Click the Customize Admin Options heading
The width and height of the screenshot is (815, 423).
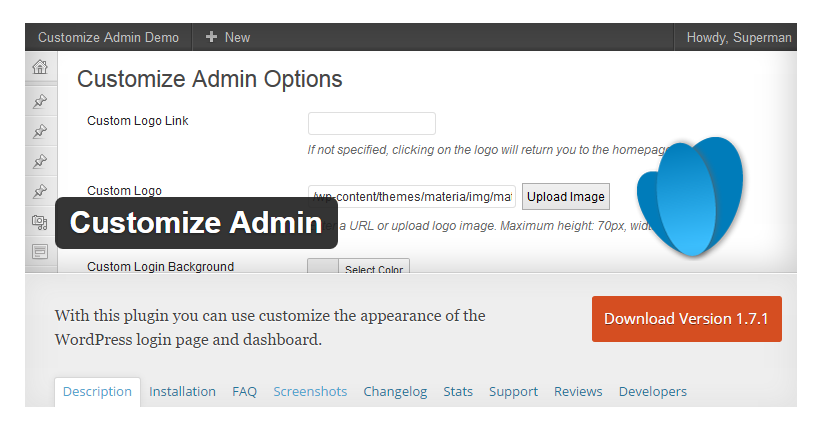[x=209, y=80]
